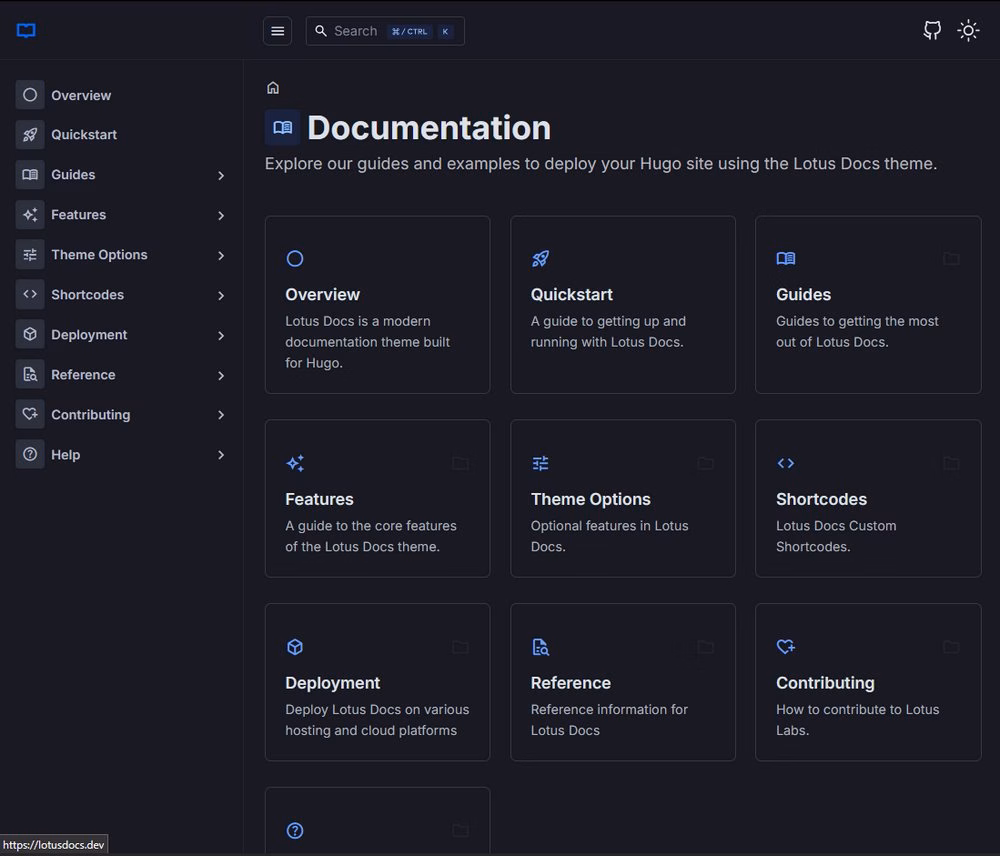
Task: Click the folder icon on Features card
Action: [460, 463]
